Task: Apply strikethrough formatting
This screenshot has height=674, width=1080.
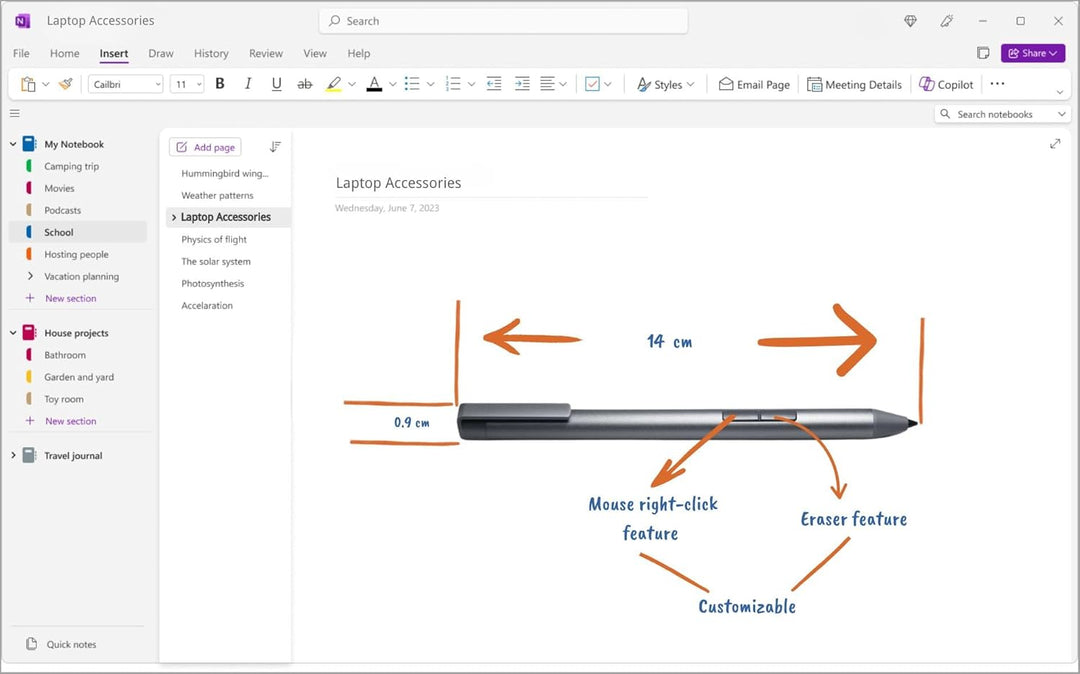Action: 305,85
